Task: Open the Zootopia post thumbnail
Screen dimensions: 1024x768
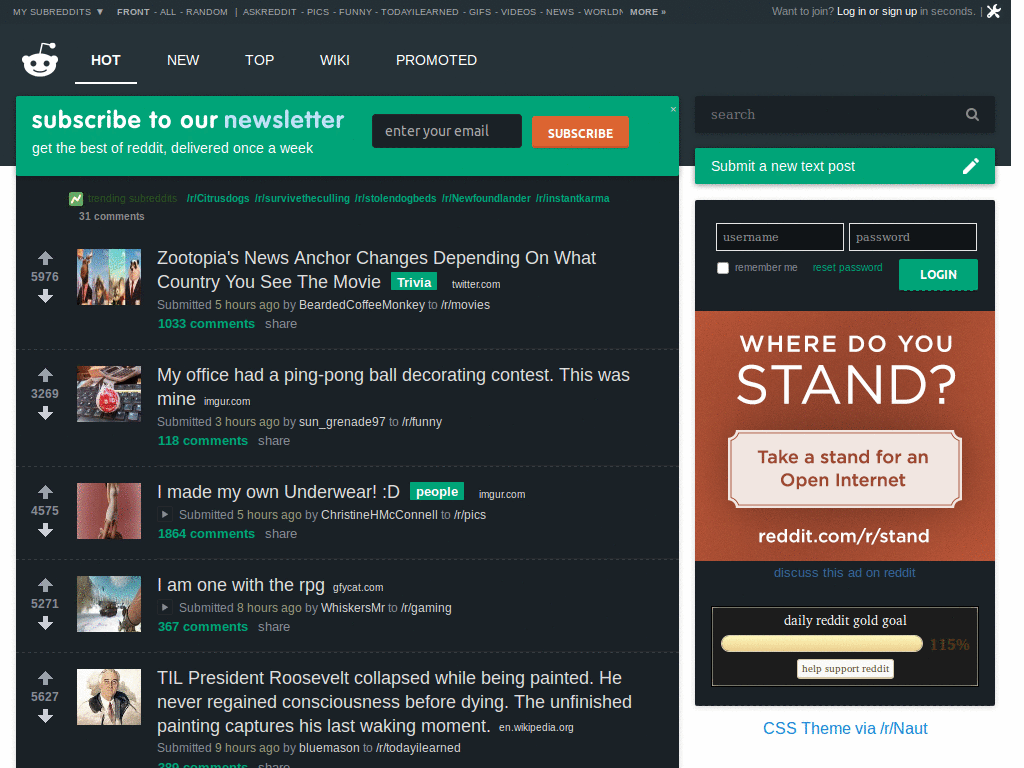Action: (109, 277)
